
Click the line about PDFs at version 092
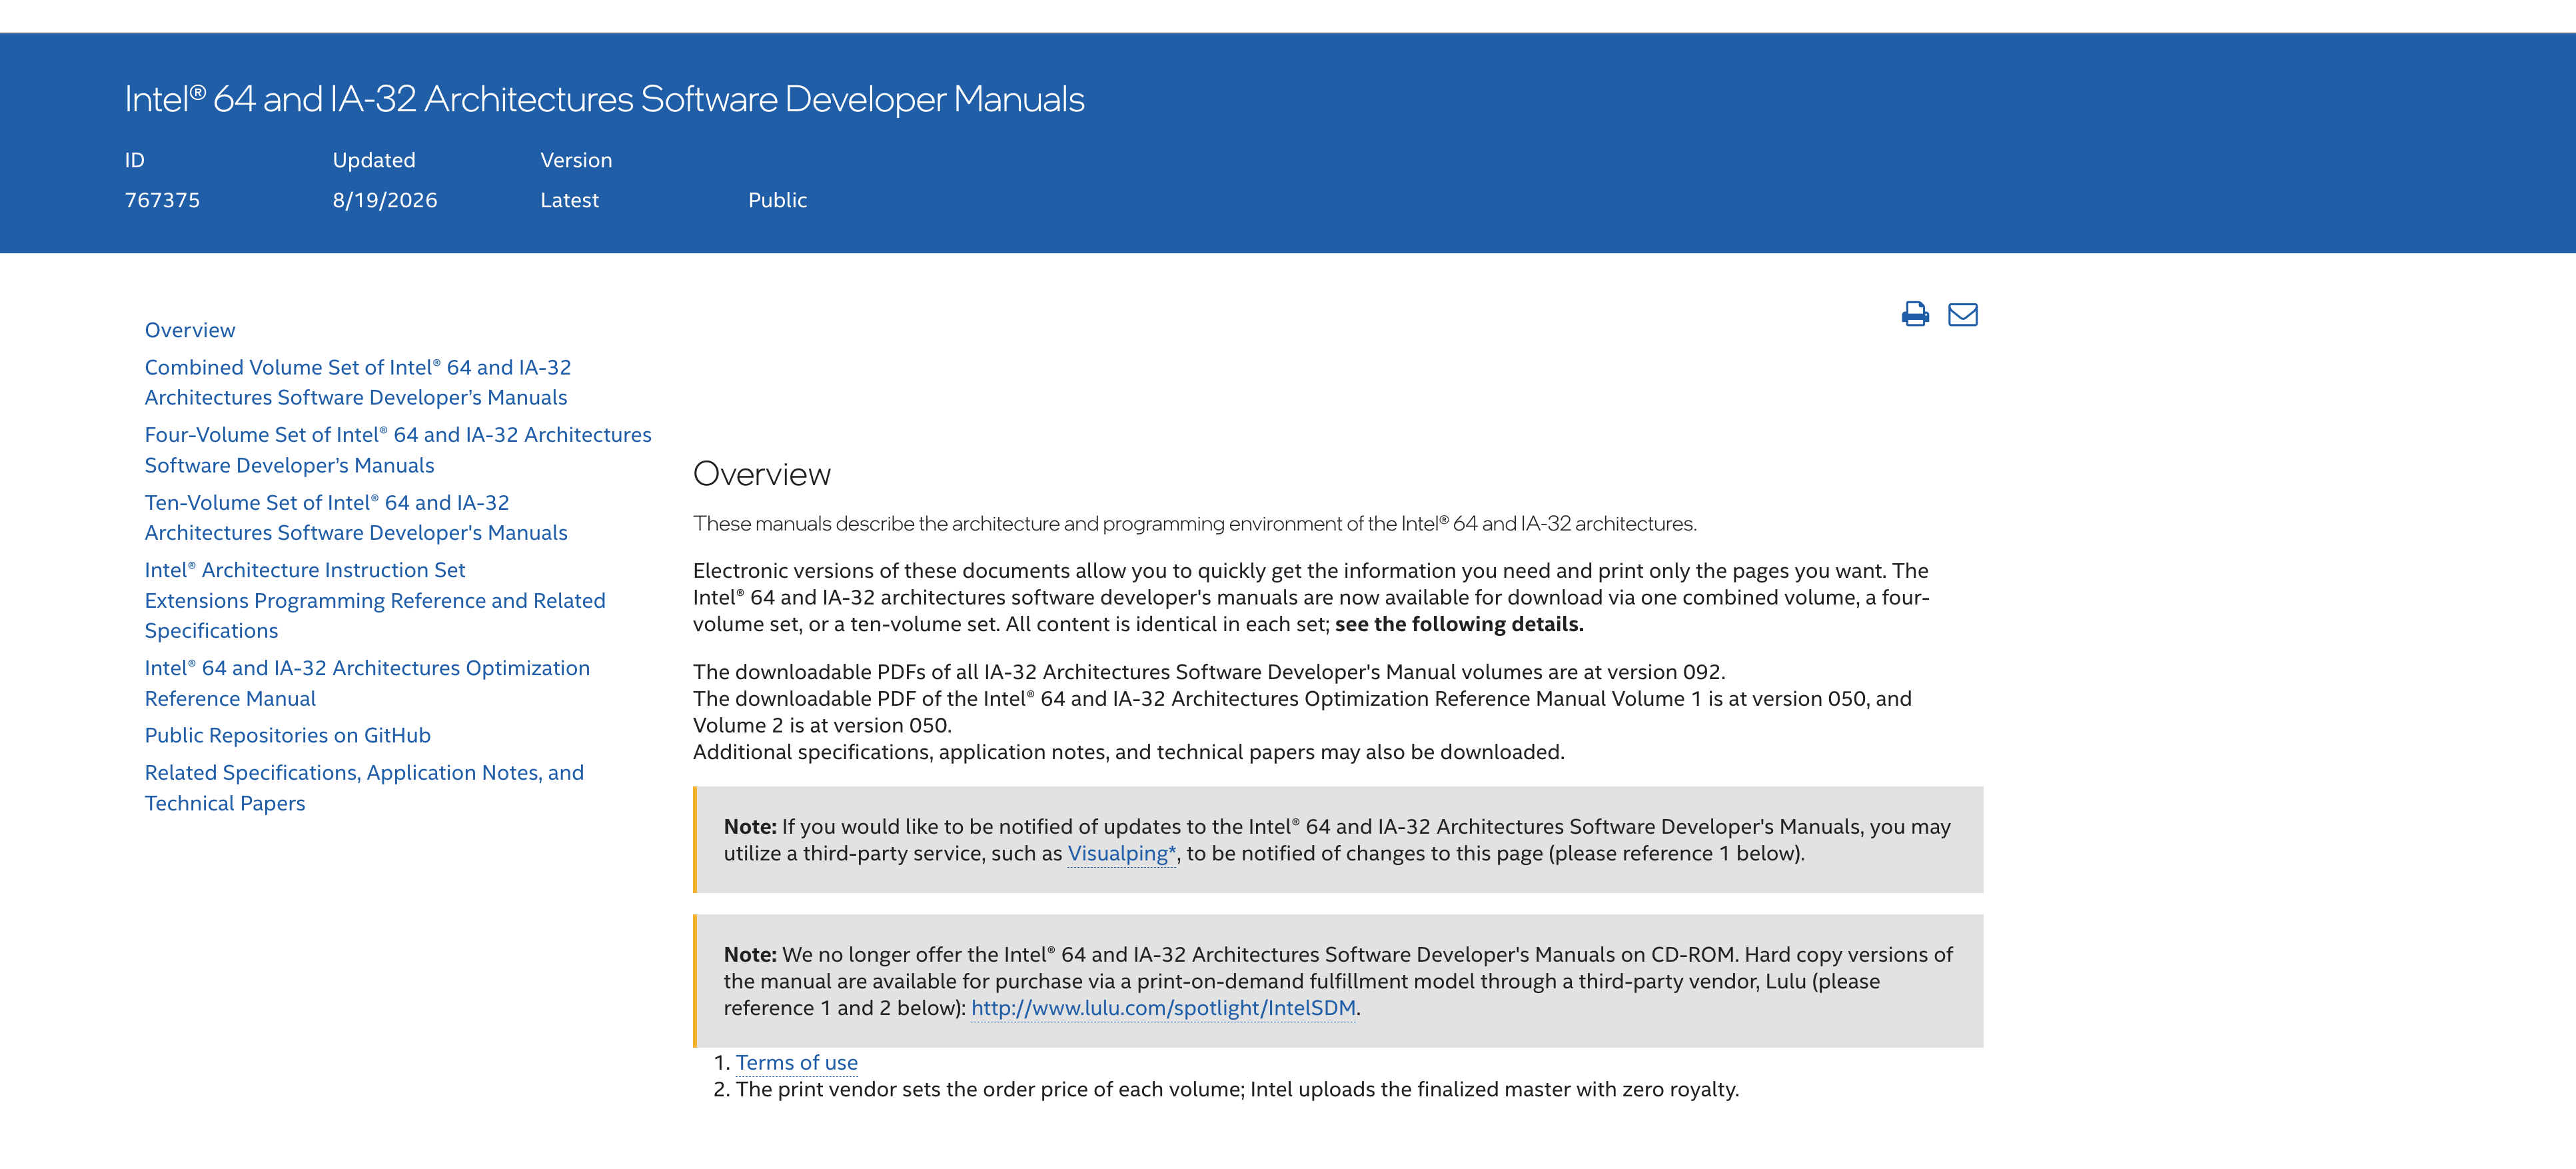coord(1209,672)
